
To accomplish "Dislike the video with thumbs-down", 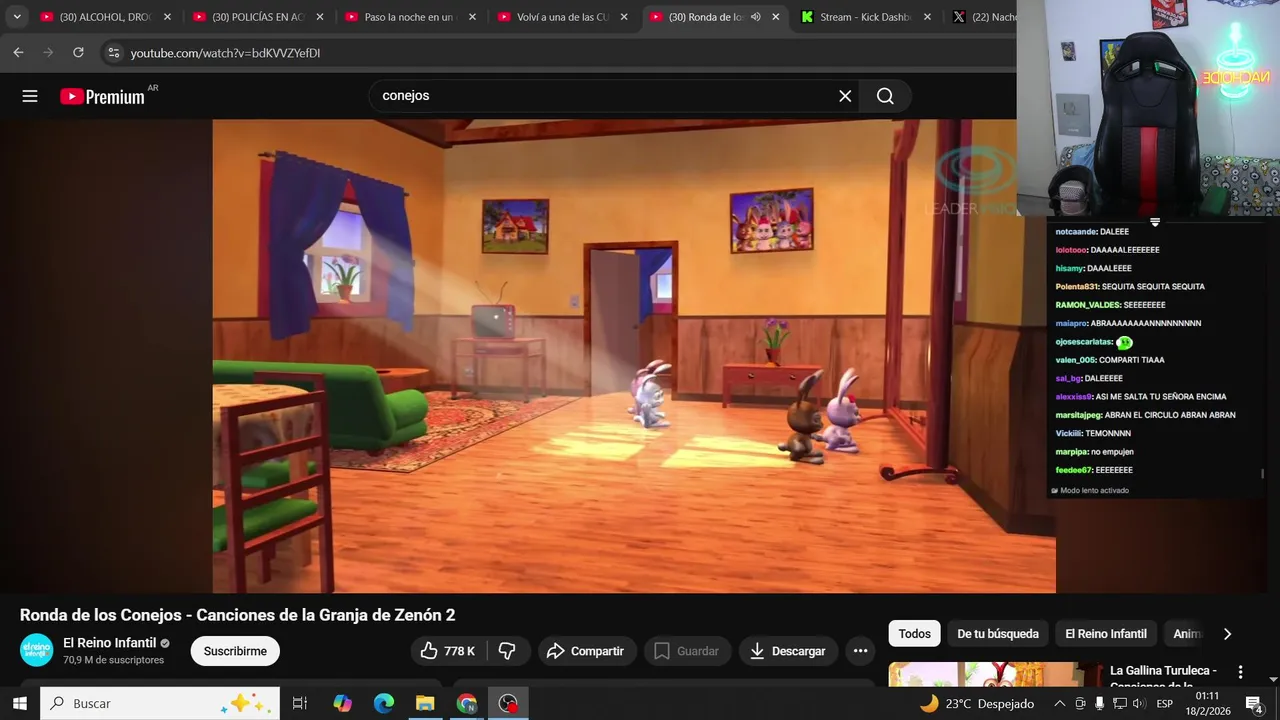I will click(508, 651).
